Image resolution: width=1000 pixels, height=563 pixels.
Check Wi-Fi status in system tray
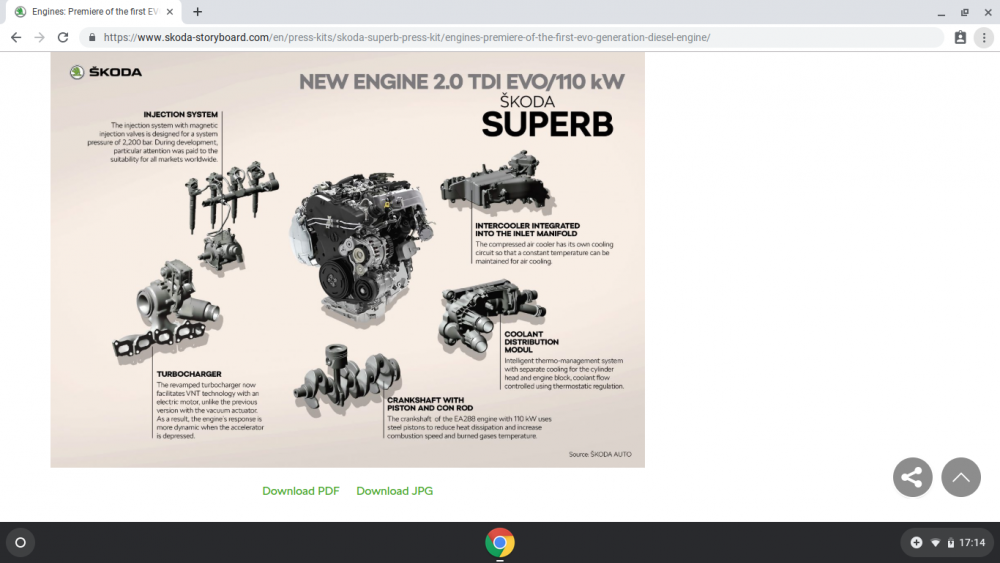click(x=936, y=543)
